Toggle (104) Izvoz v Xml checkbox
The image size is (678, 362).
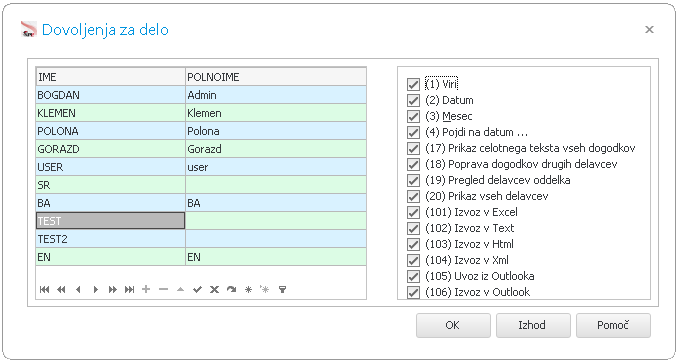[x=413, y=260]
